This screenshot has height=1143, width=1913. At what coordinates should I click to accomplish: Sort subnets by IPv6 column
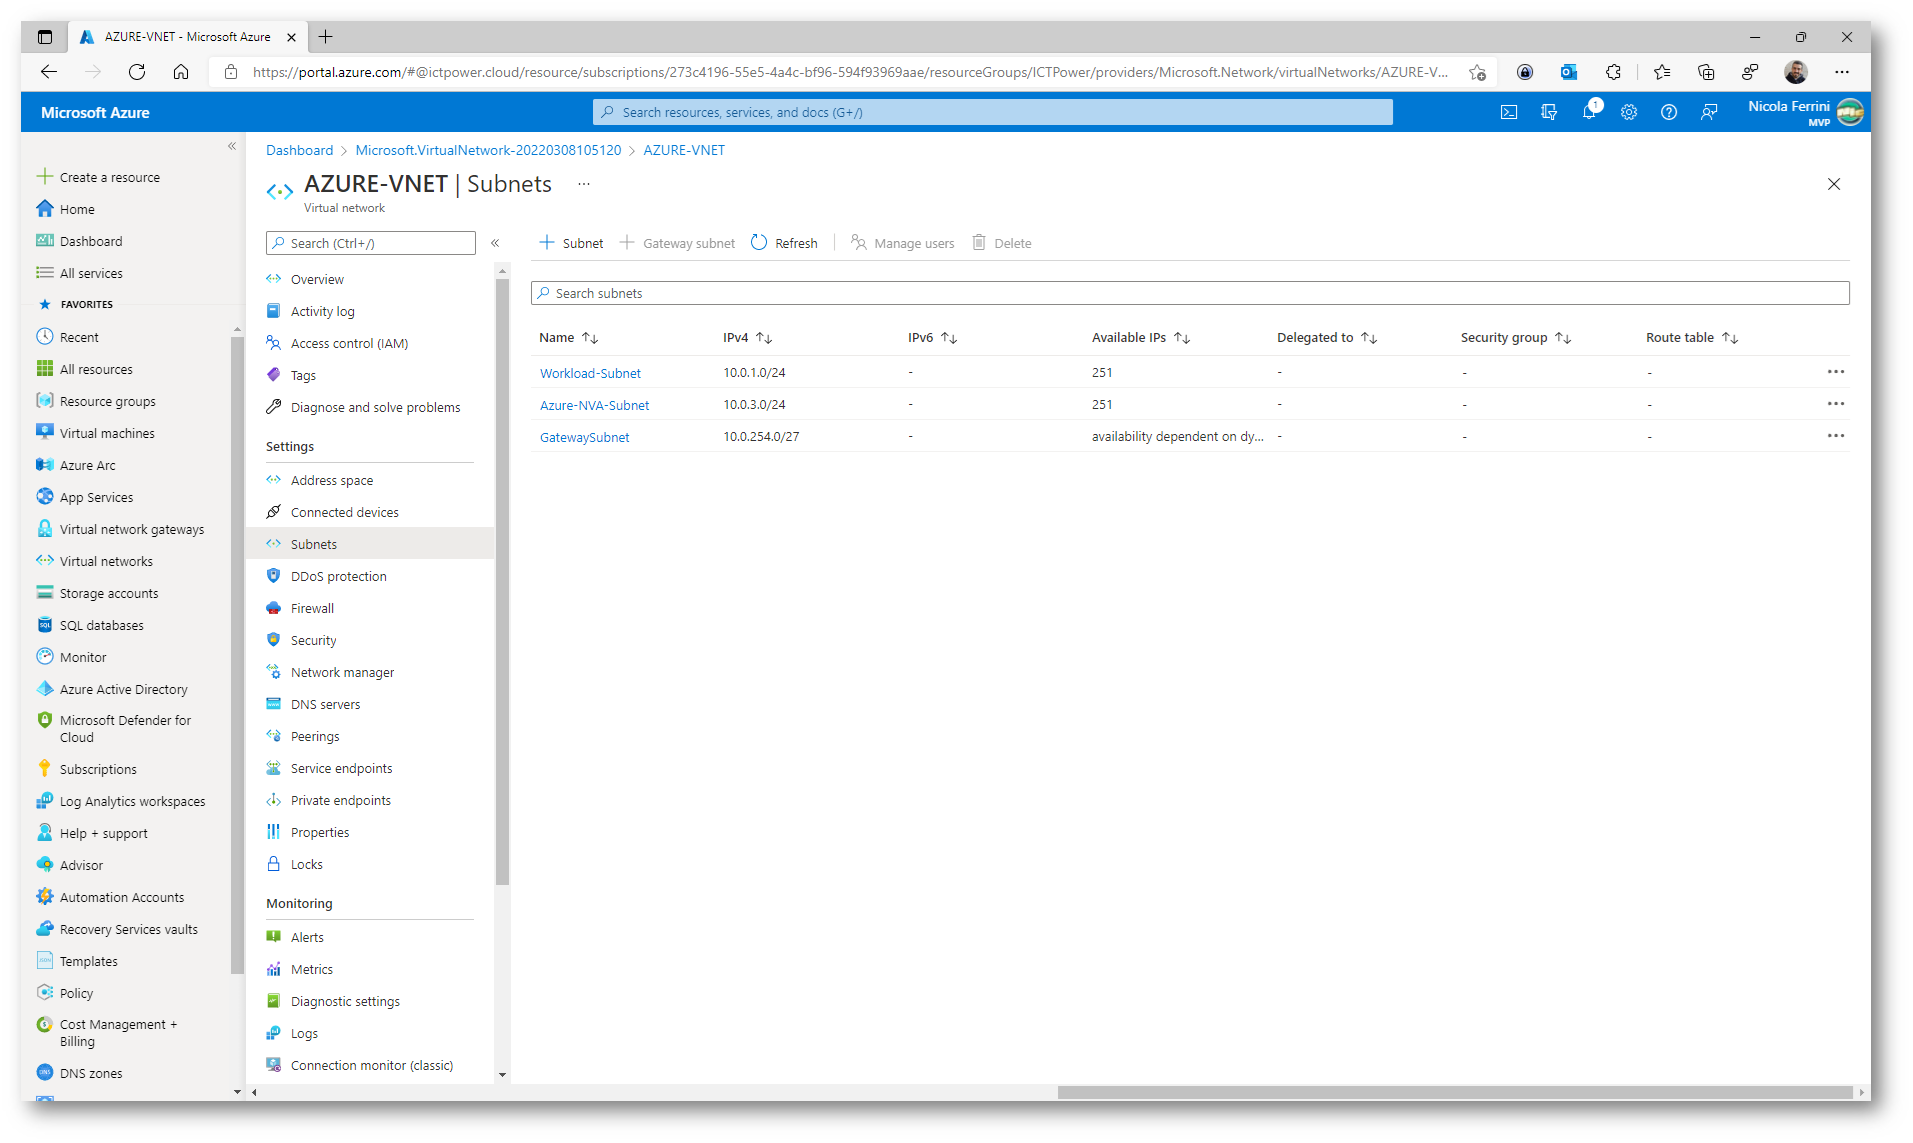932,338
